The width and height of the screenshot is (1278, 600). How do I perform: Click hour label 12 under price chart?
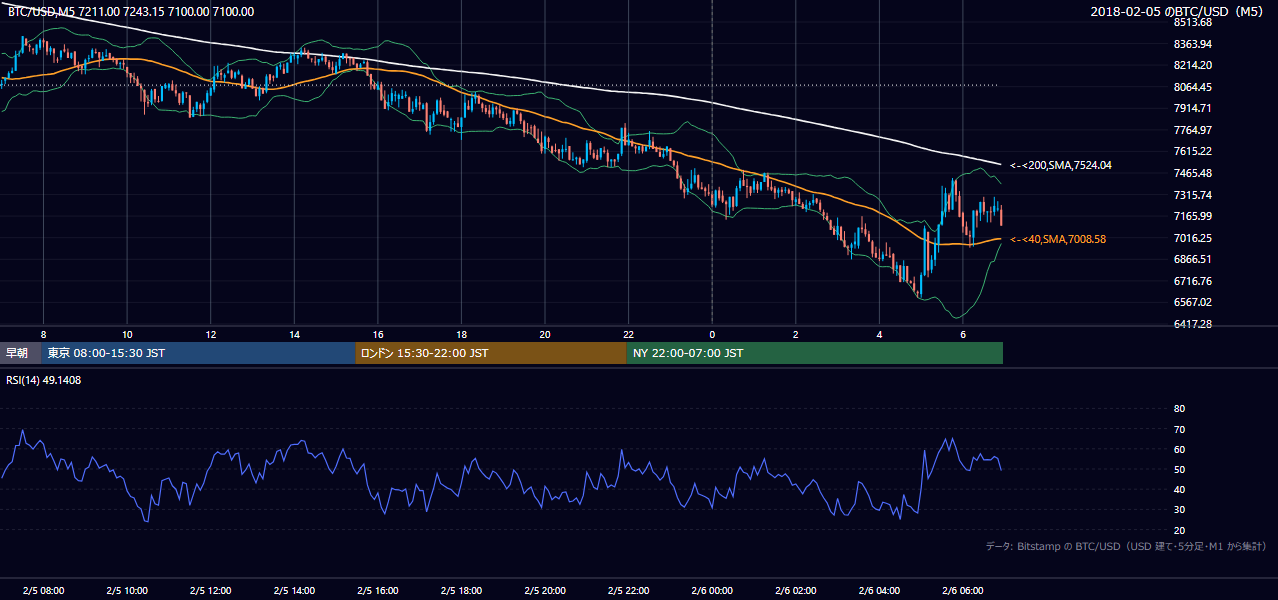[211, 334]
